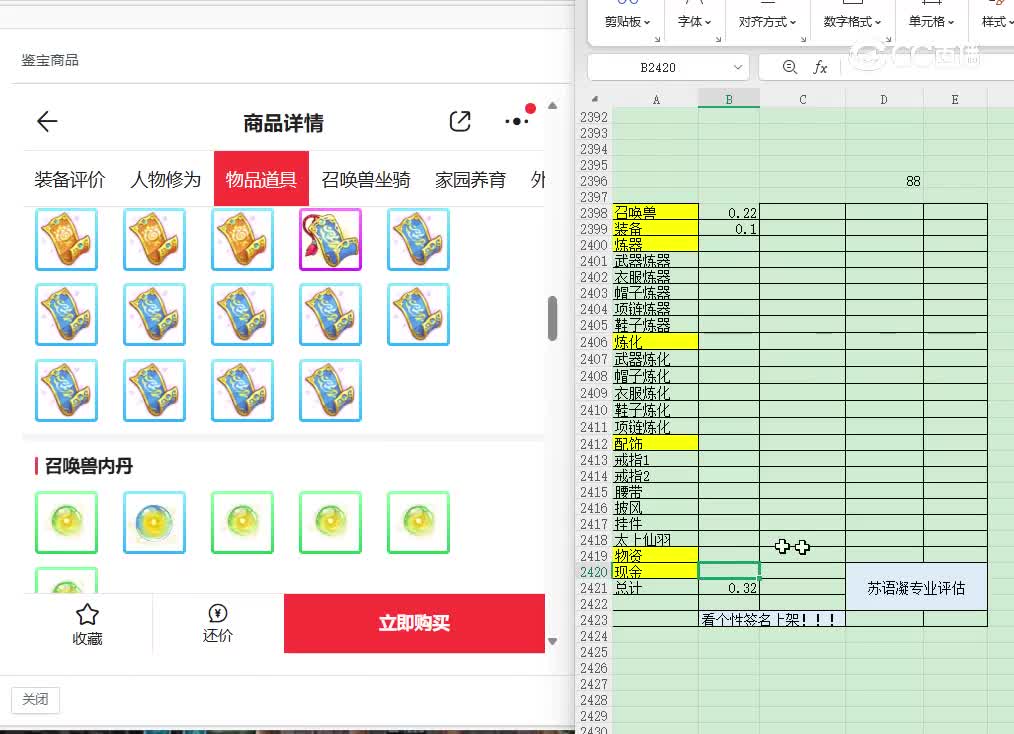
Task: Select the purple-bordered scroll item
Action: pos(330,239)
